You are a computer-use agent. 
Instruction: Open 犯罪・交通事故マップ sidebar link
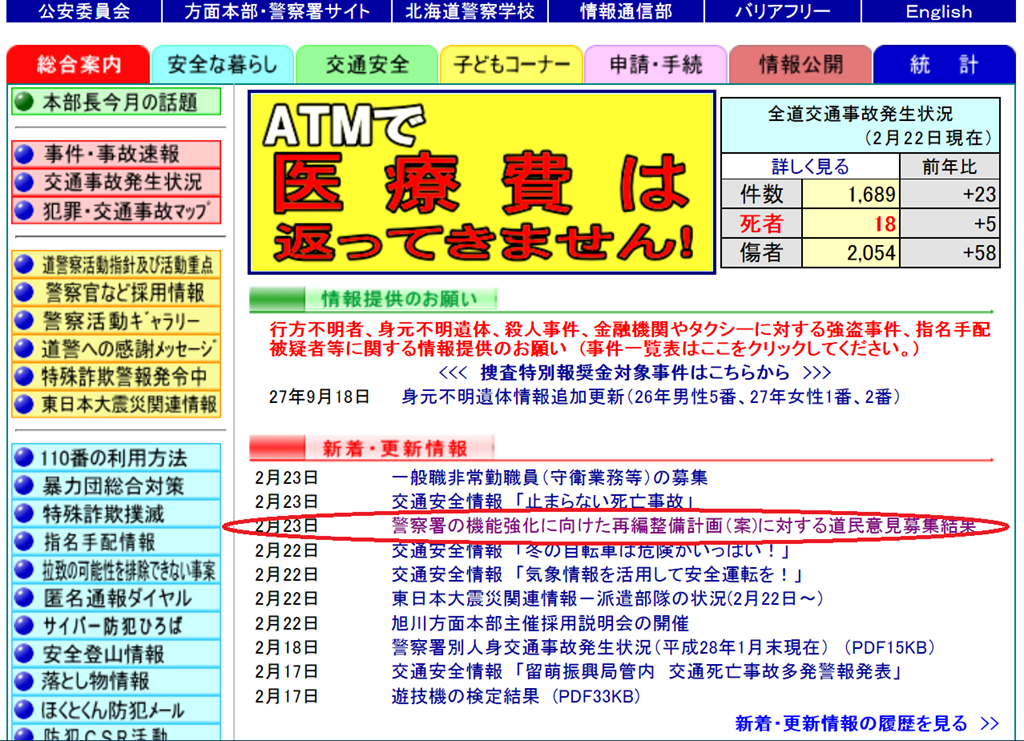coord(116,211)
